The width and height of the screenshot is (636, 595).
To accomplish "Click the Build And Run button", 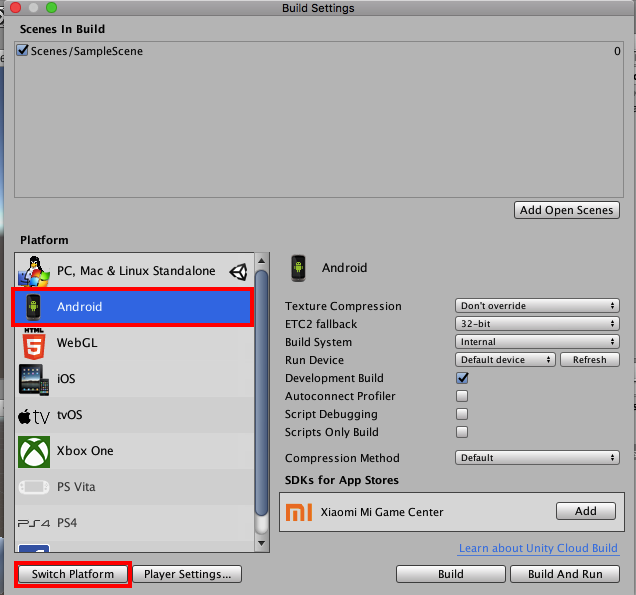I will click(x=565, y=574).
